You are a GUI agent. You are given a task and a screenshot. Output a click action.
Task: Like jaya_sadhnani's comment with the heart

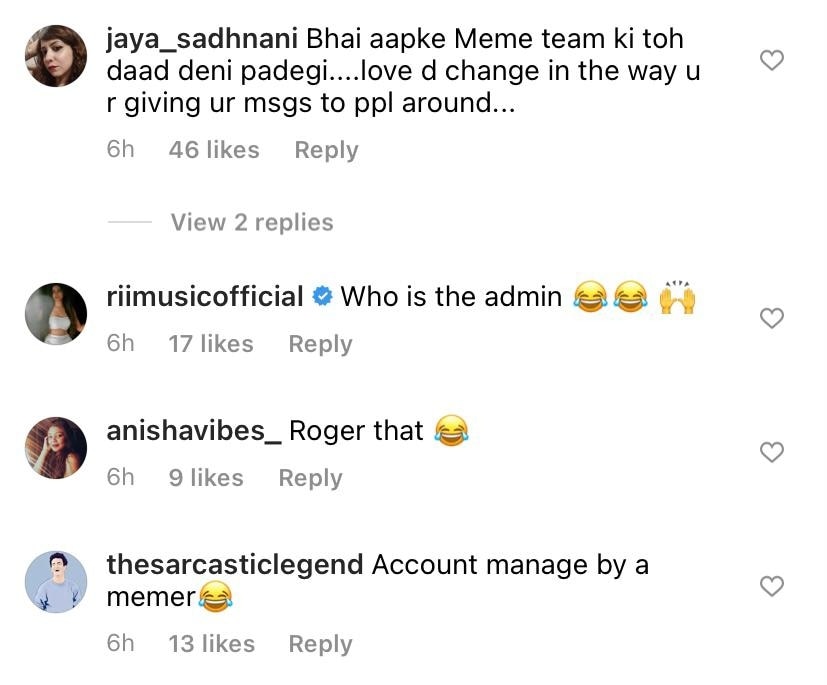(x=771, y=61)
